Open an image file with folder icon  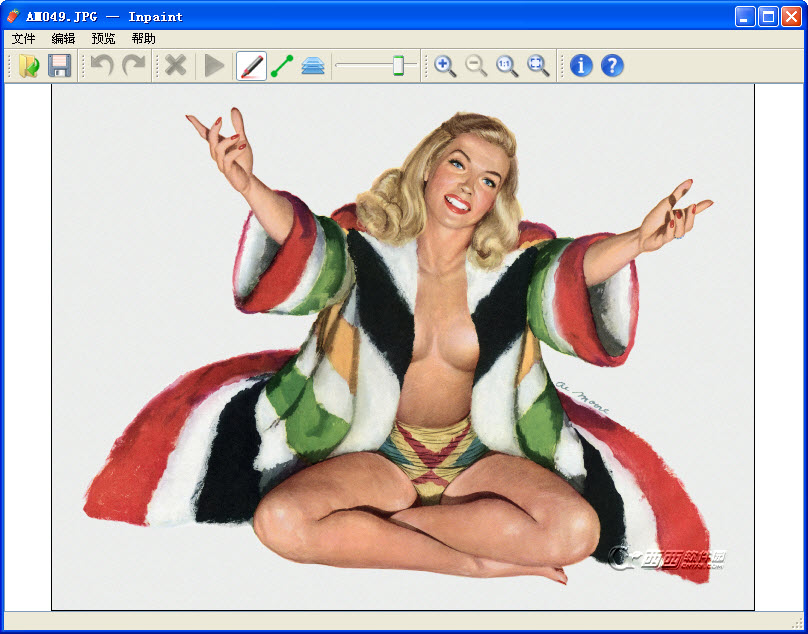[x=29, y=66]
